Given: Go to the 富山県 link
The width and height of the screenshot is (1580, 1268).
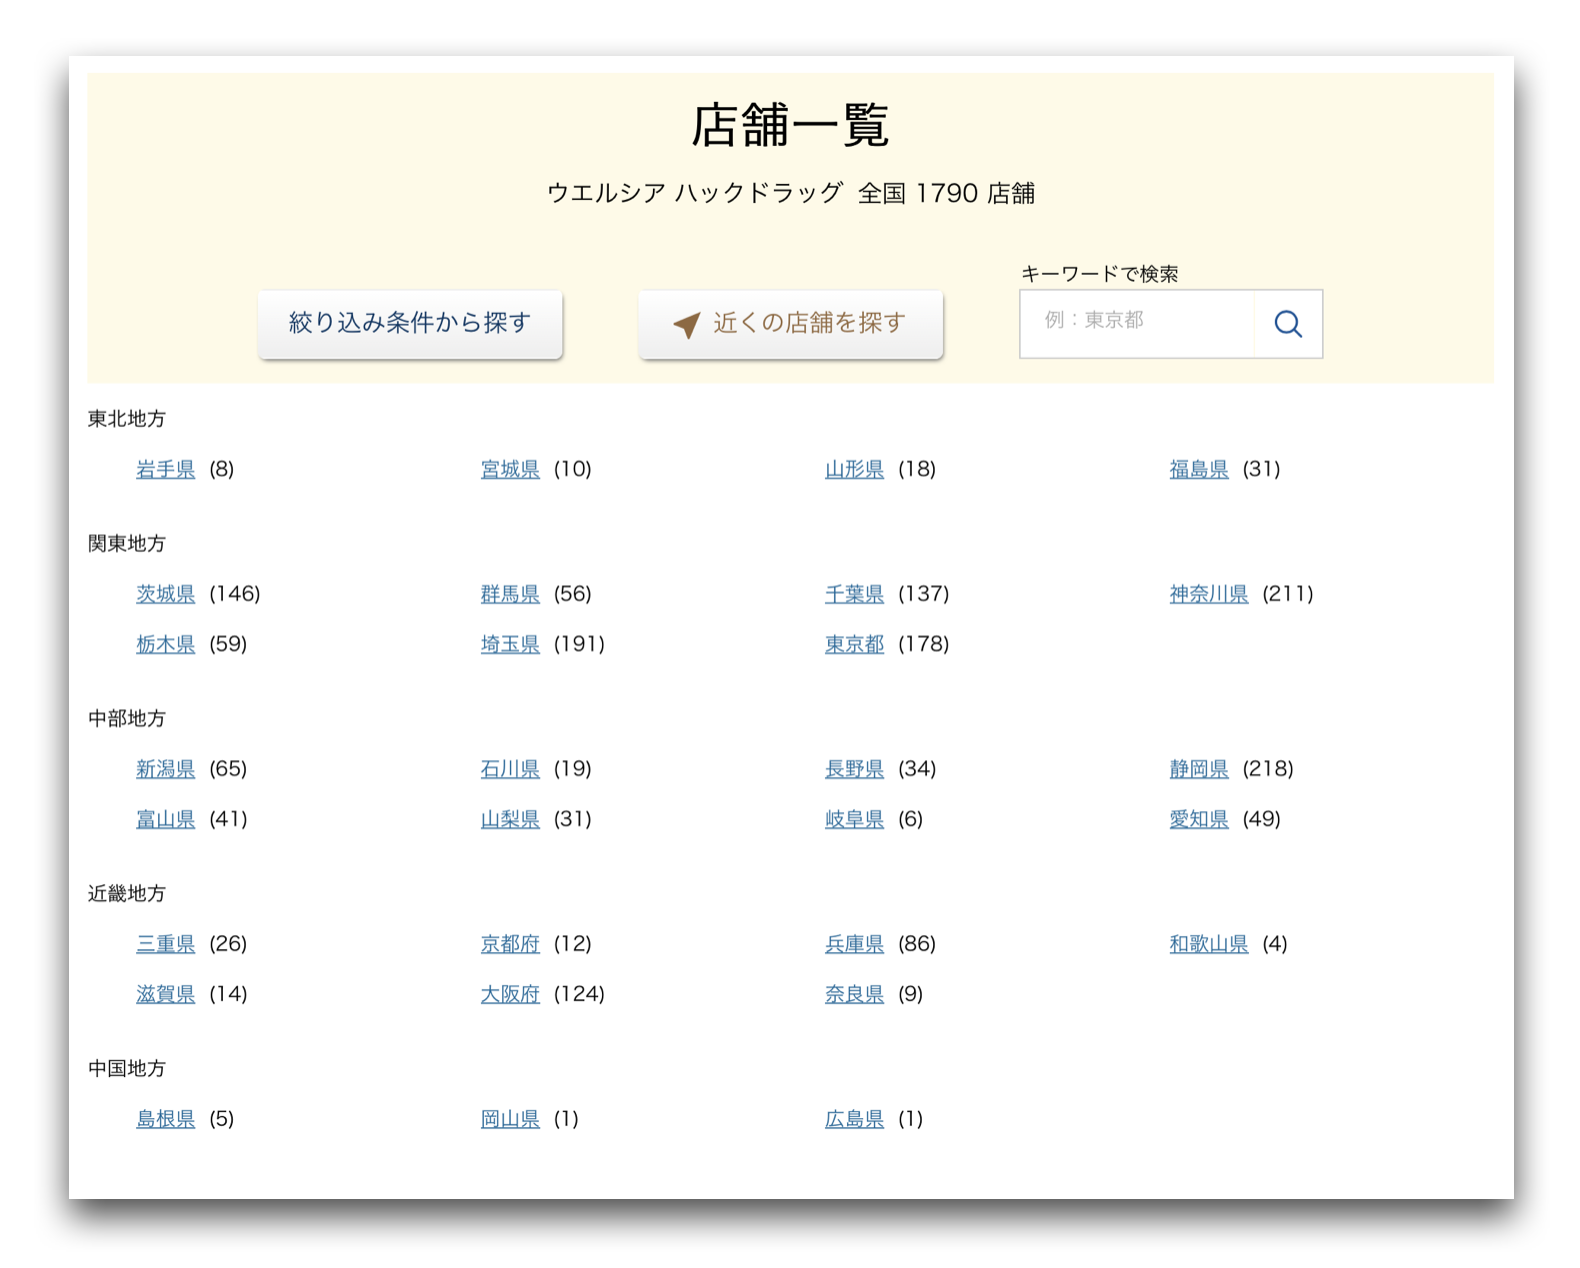Looking at the screenshot, I should pyautogui.click(x=166, y=819).
